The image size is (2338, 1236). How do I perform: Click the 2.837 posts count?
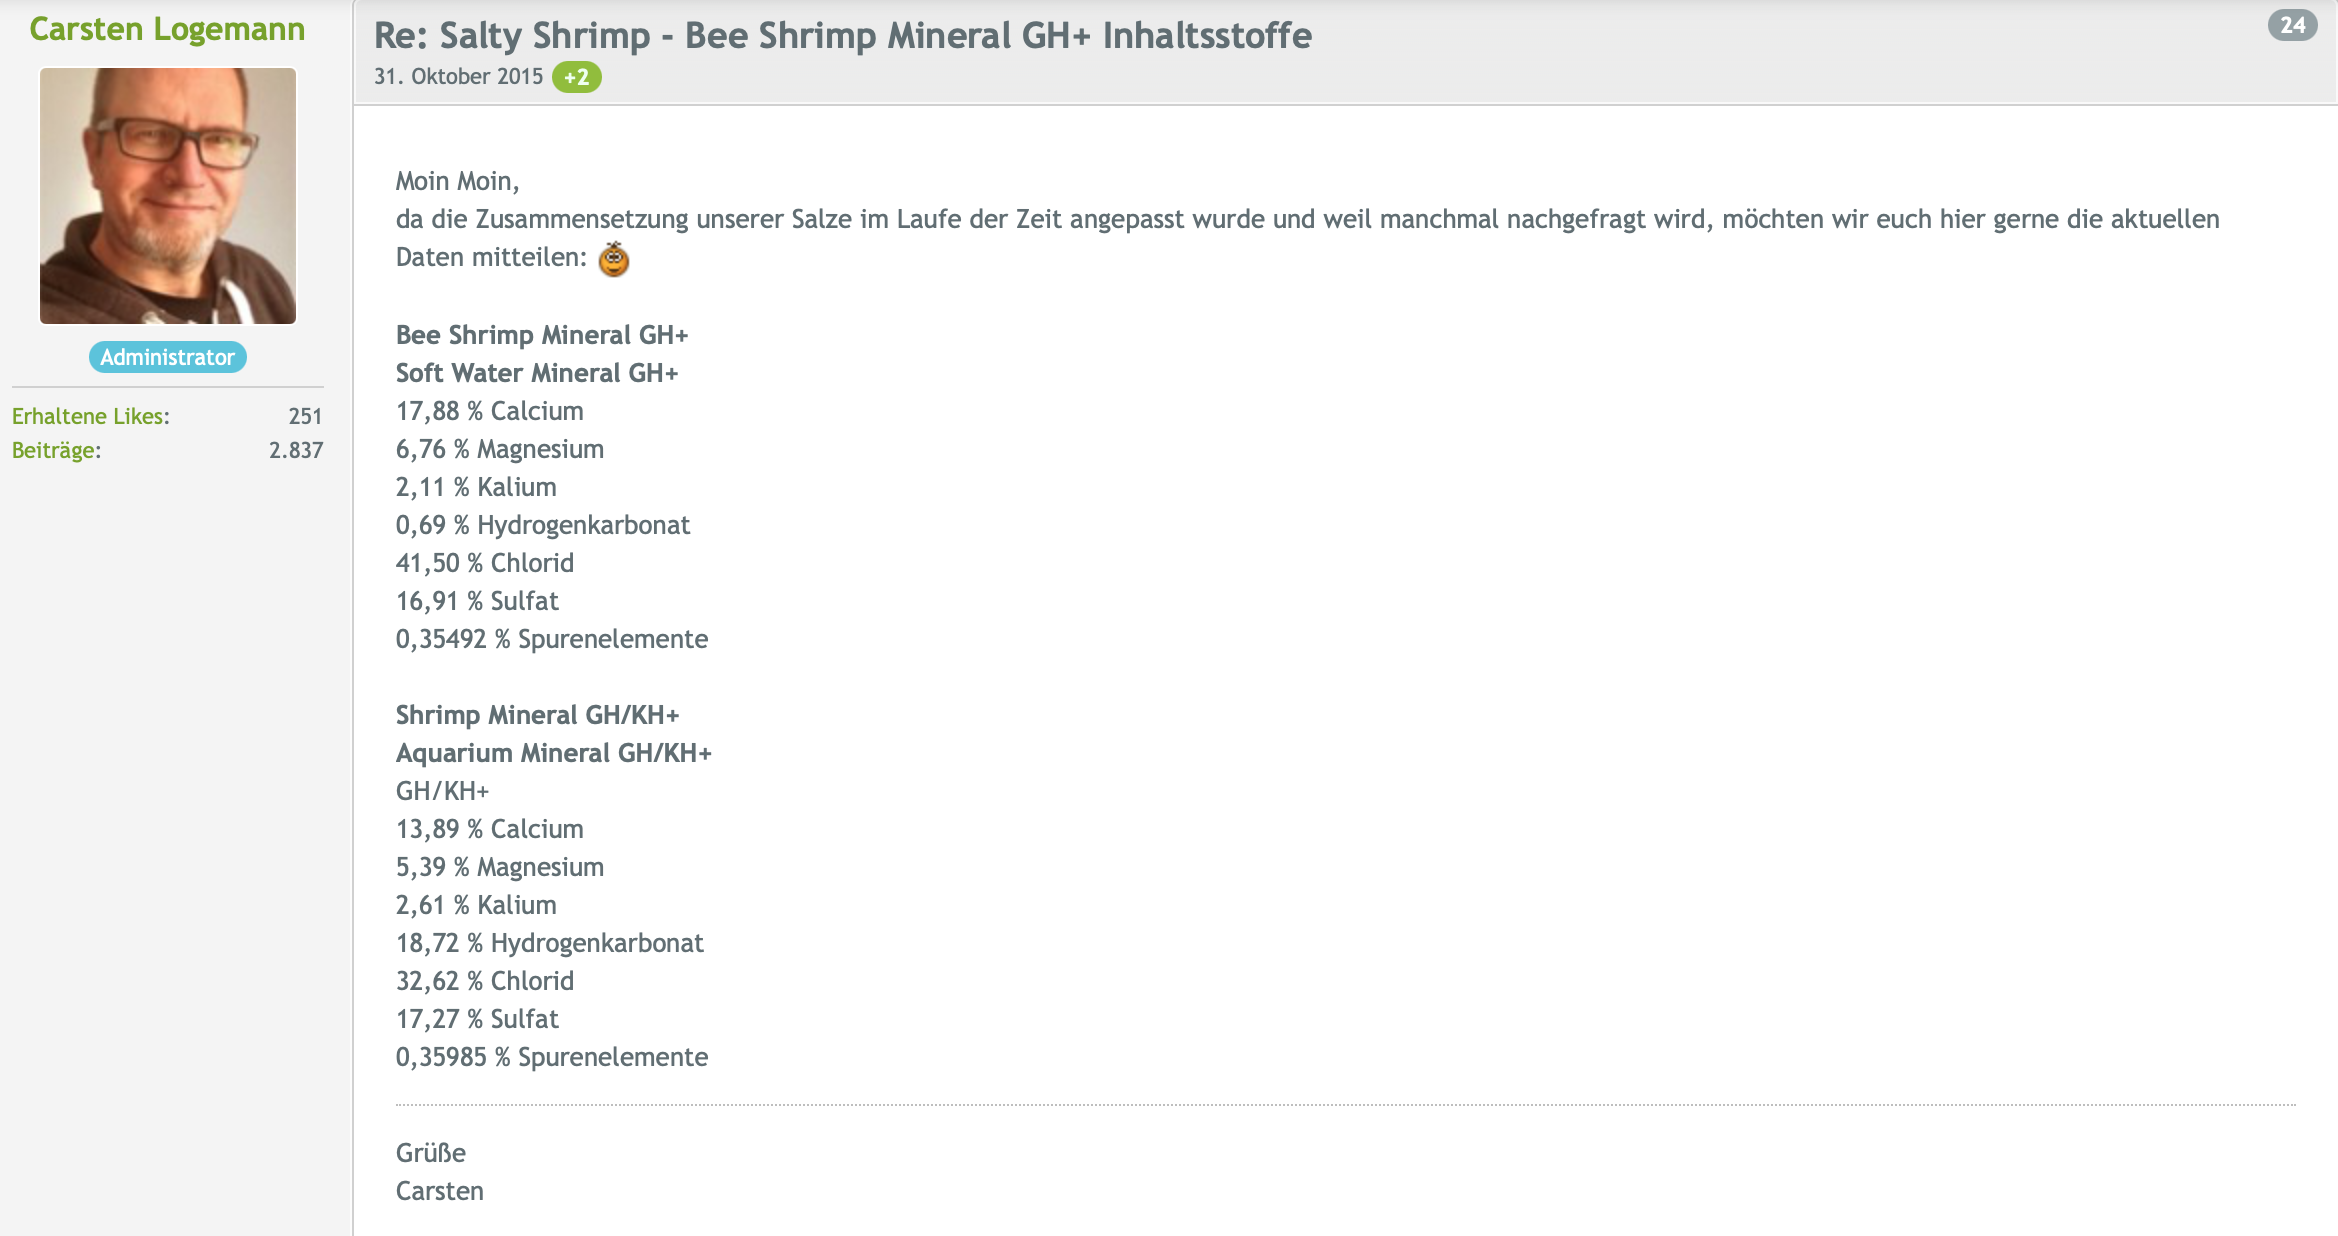tap(296, 450)
